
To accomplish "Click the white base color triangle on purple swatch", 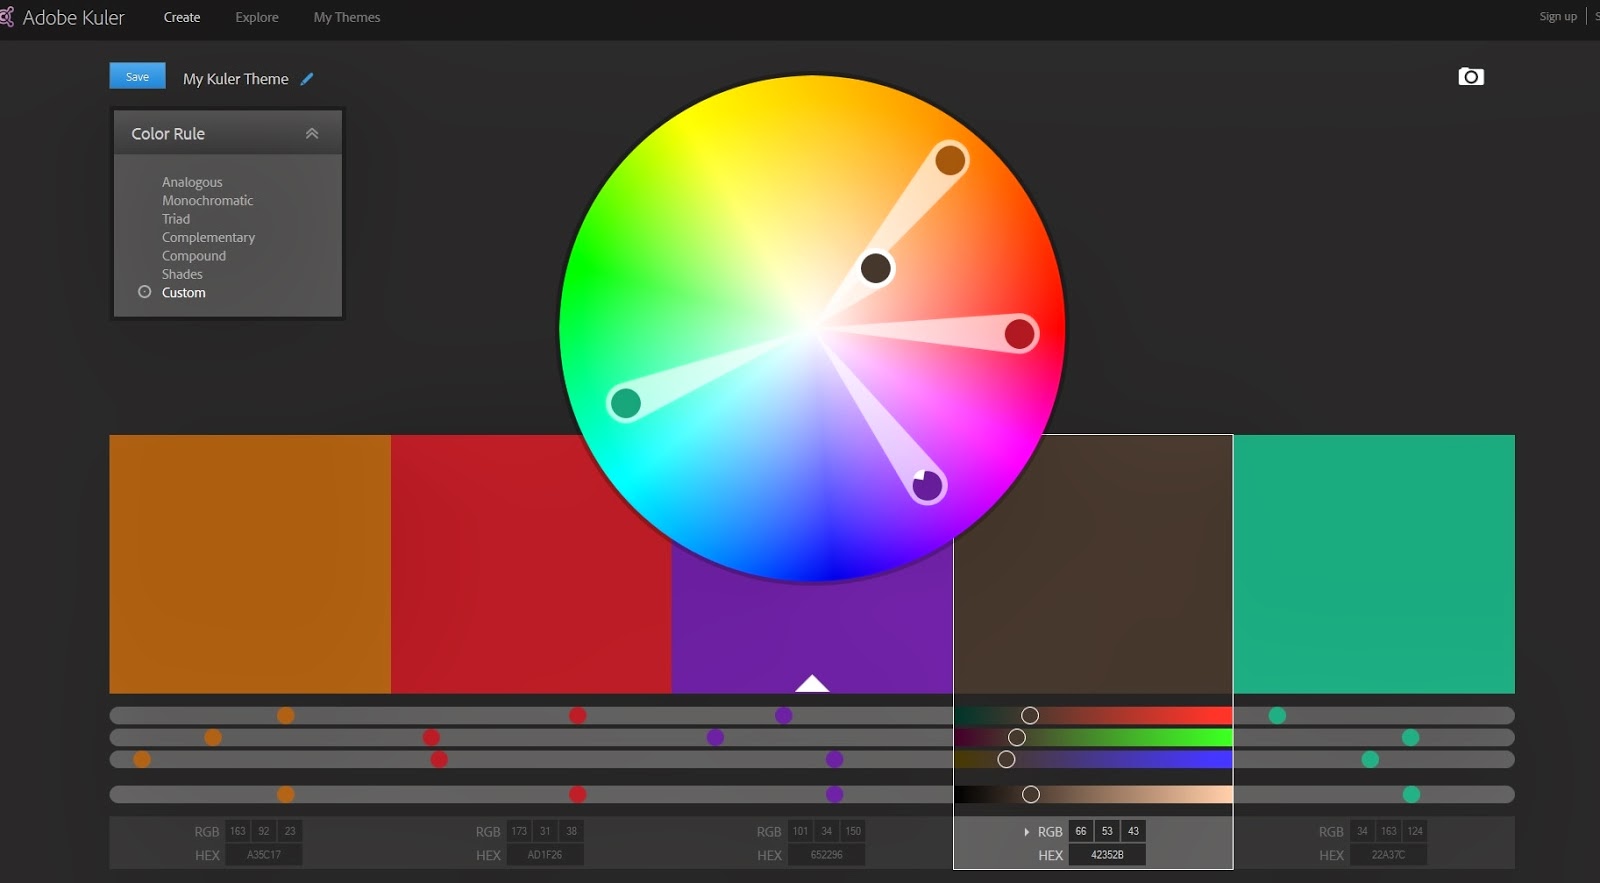I will tap(812, 684).
